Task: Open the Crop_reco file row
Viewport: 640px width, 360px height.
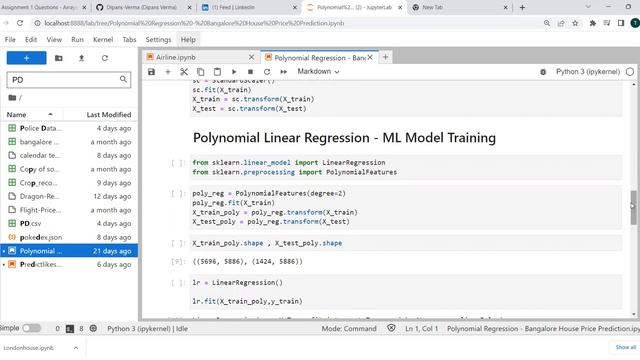Action: 69,182
